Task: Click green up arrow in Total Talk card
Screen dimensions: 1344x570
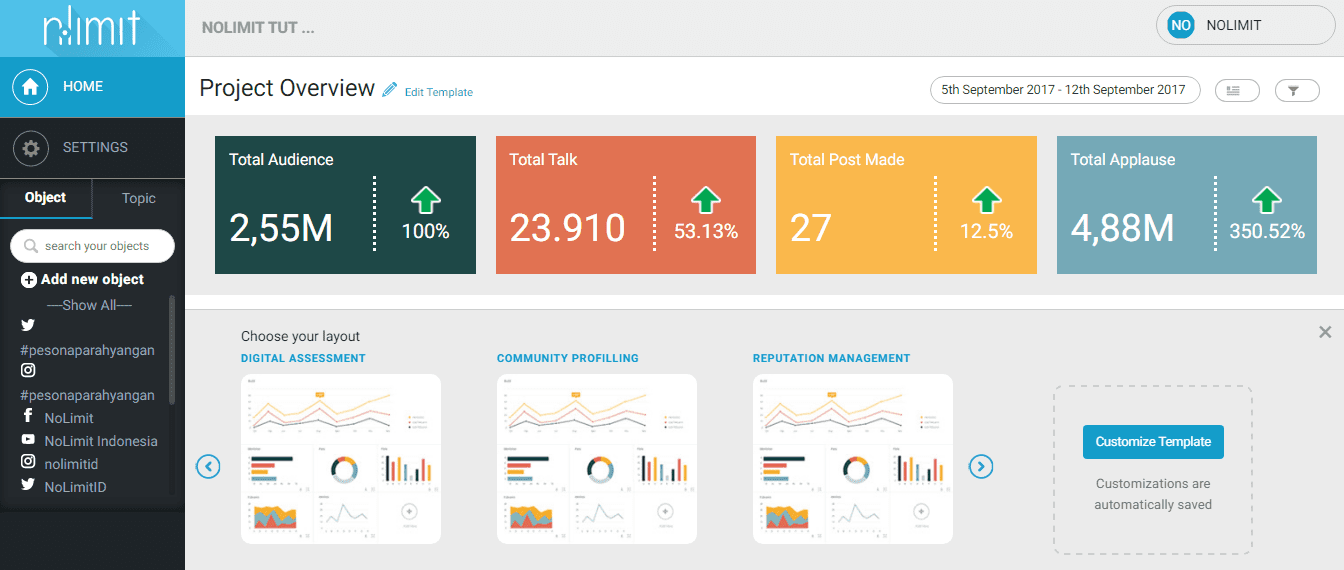Action: click(x=706, y=199)
